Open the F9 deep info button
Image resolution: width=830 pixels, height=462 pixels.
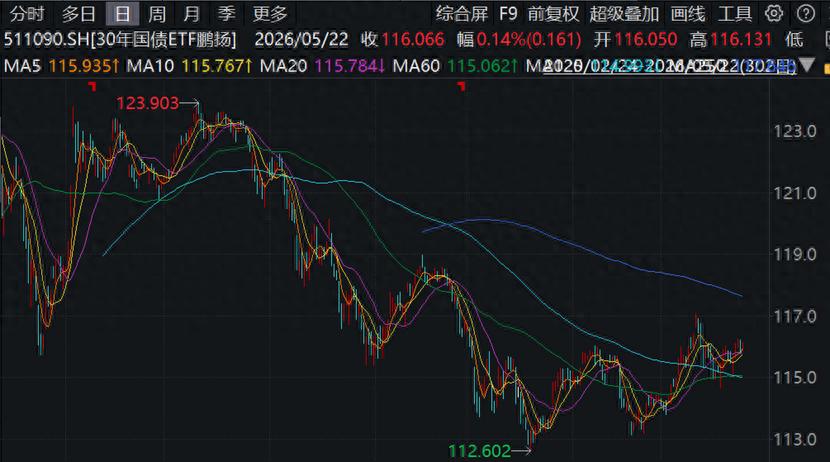pos(508,14)
